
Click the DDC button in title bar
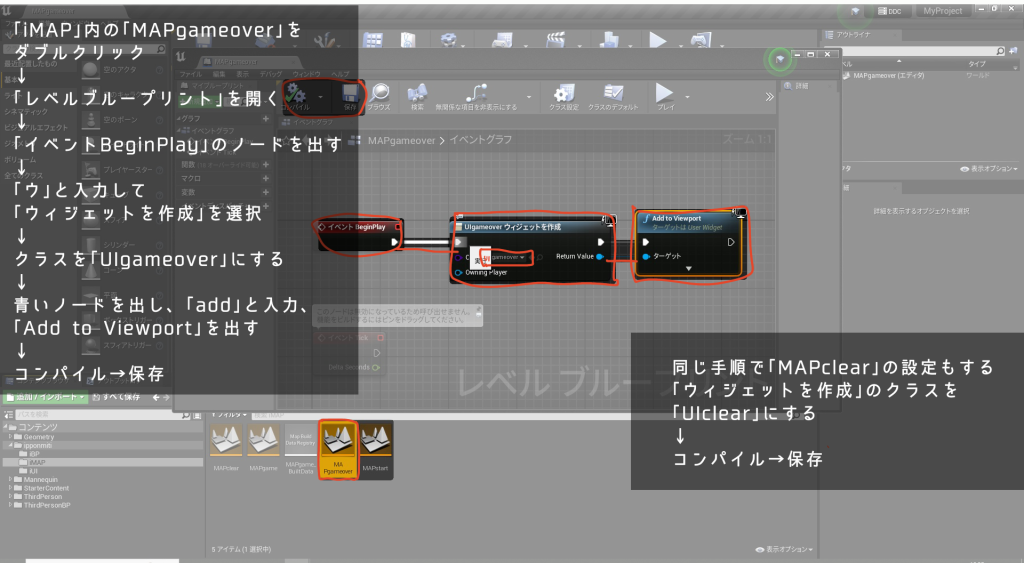(888, 10)
